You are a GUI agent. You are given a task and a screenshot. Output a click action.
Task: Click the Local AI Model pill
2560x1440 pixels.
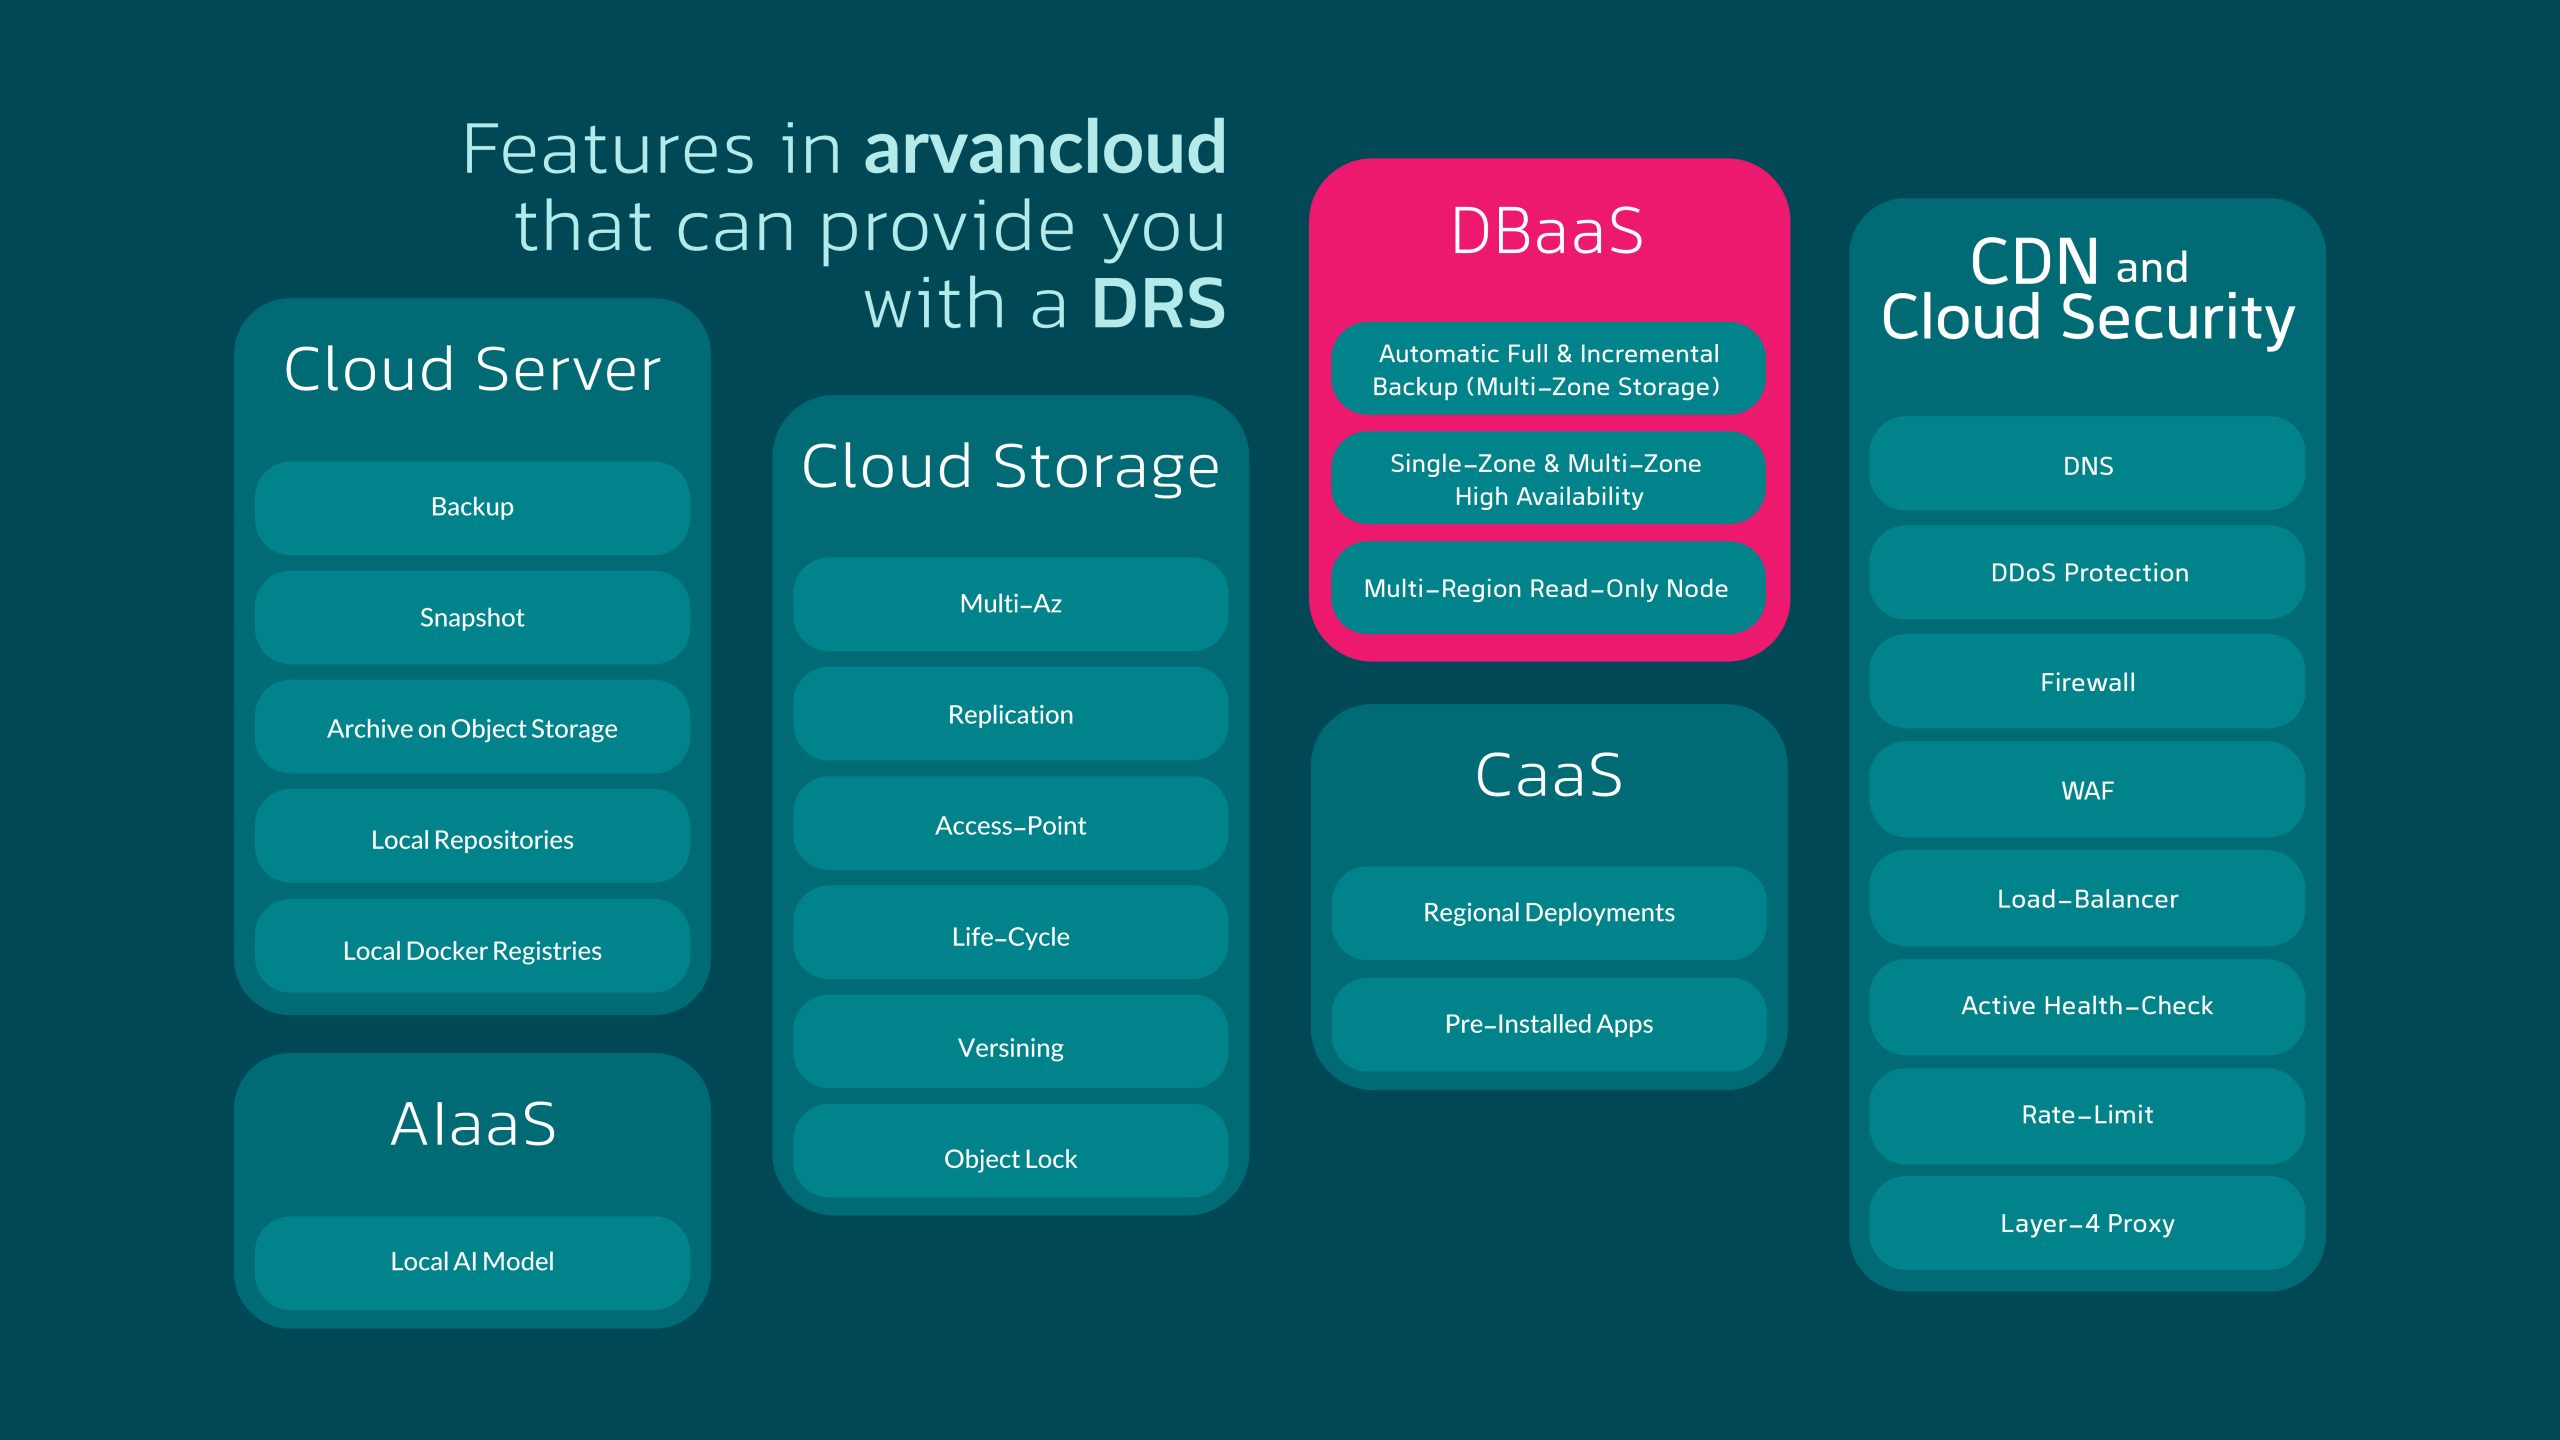472,1261
